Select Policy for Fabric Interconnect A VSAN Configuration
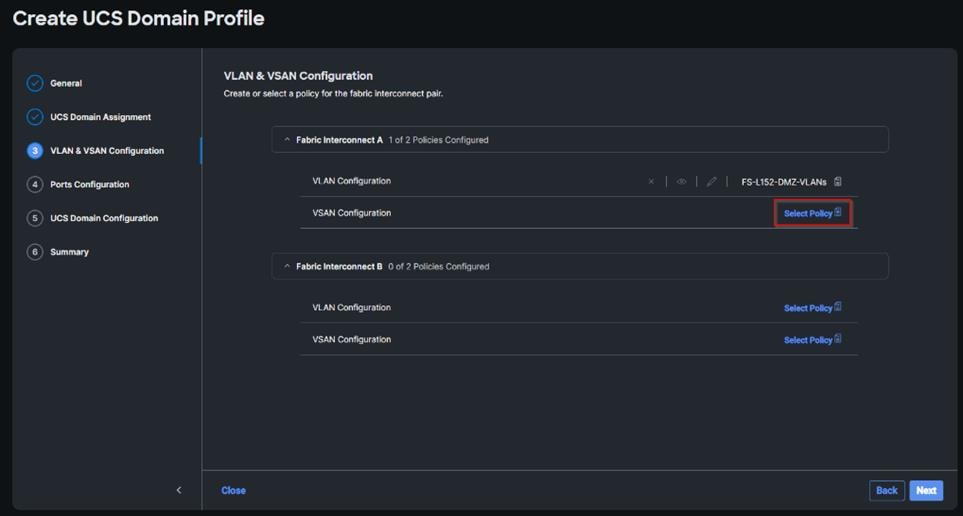This screenshot has width=963, height=516. click(x=812, y=213)
